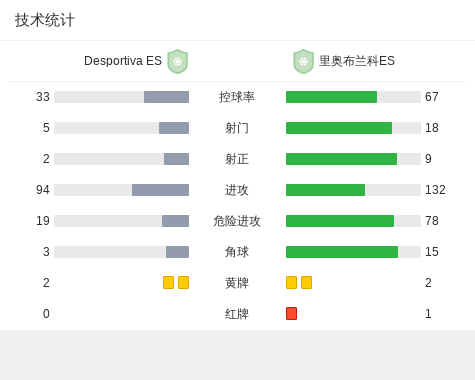Click the green 射正 bar showing 9
The height and width of the screenshot is (380, 475).
341,159
